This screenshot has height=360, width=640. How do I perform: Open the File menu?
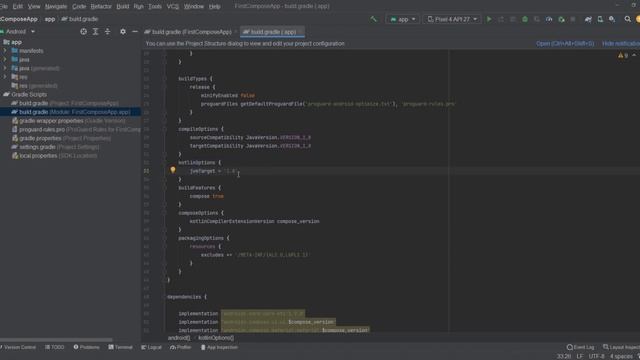(4, 7)
